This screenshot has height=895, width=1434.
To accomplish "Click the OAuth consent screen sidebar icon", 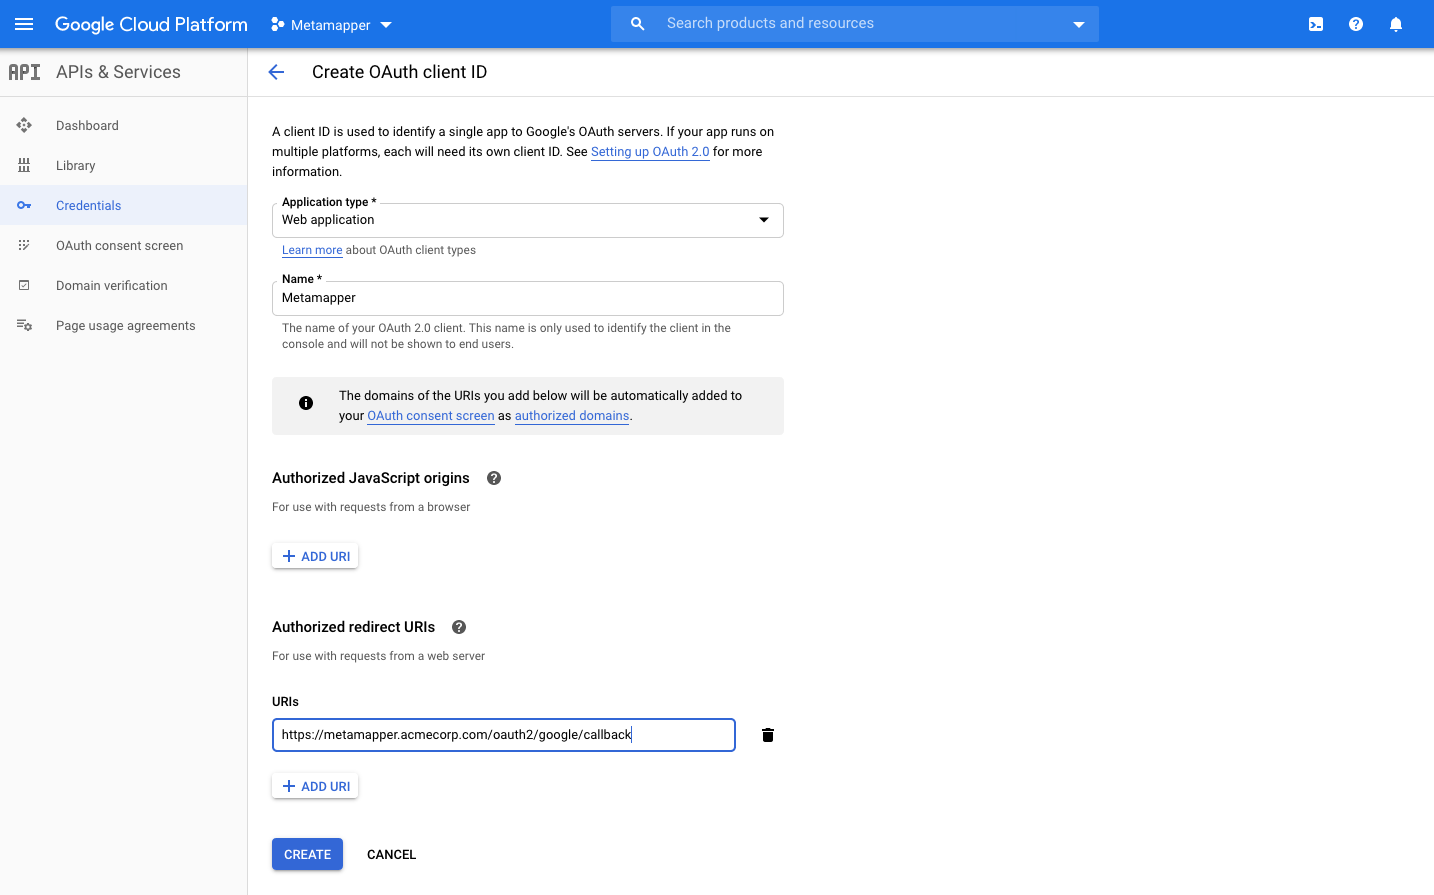I will (x=24, y=245).
